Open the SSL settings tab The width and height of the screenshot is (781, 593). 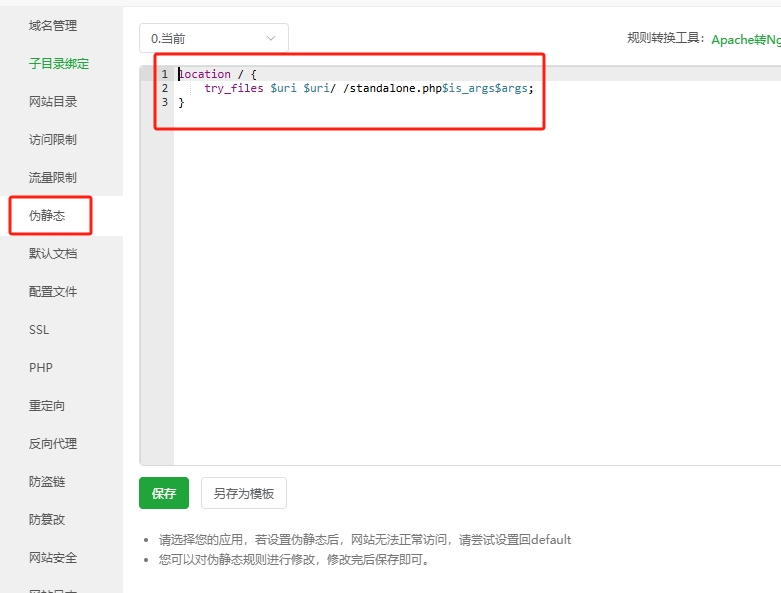click(x=39, y=330)
